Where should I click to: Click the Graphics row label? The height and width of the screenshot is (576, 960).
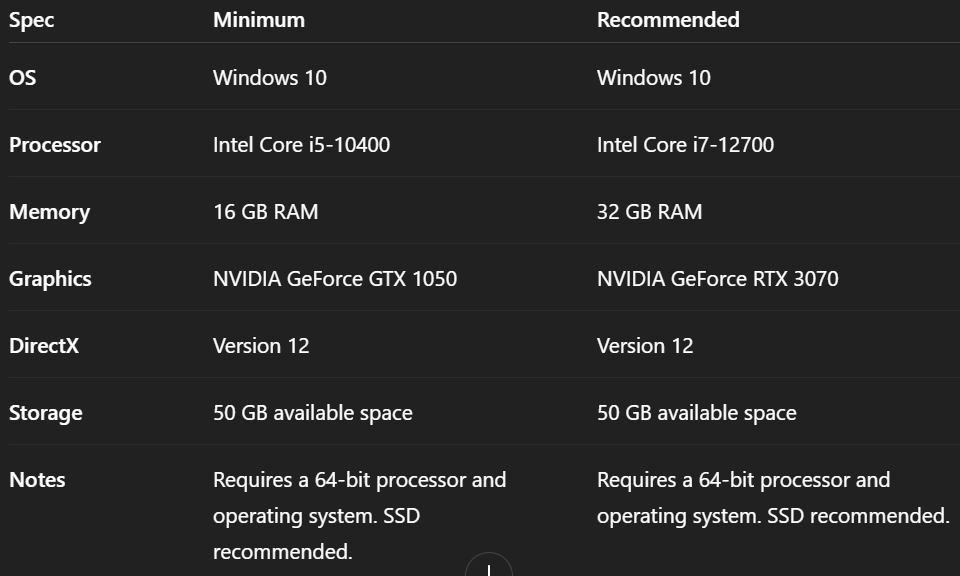click(x=50, y=280)
